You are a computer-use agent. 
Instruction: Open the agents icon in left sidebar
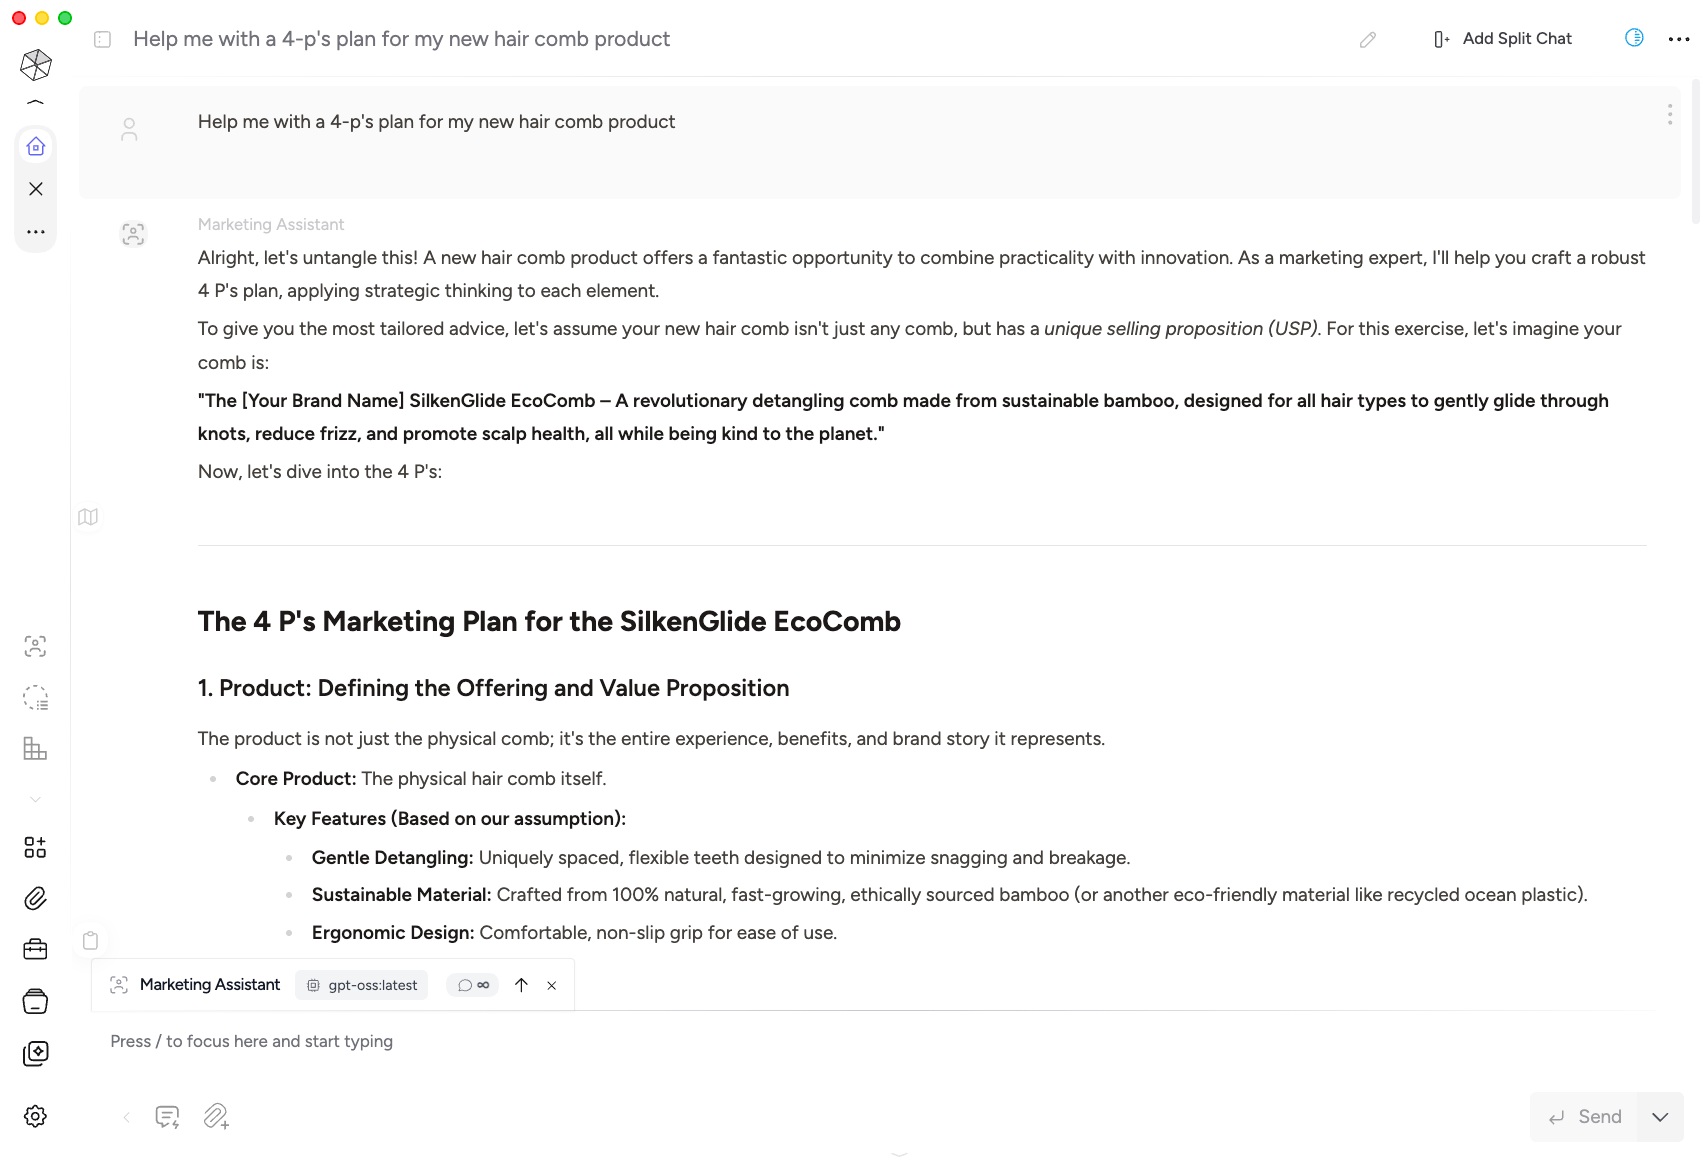(35, 646)
